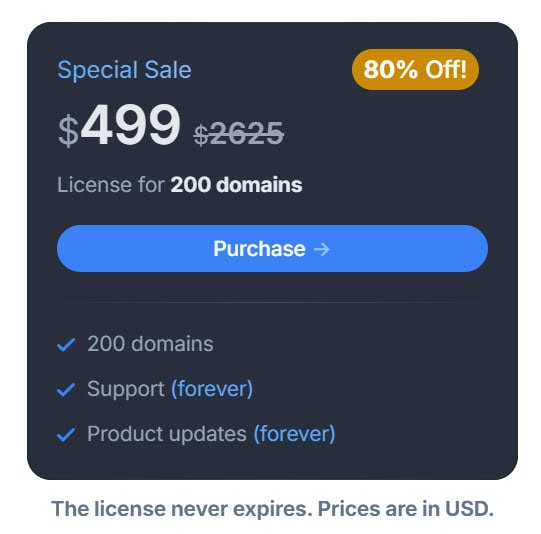Click the blue Purchase button
Screen dimensions: 541x534
[x=272, y=248]
